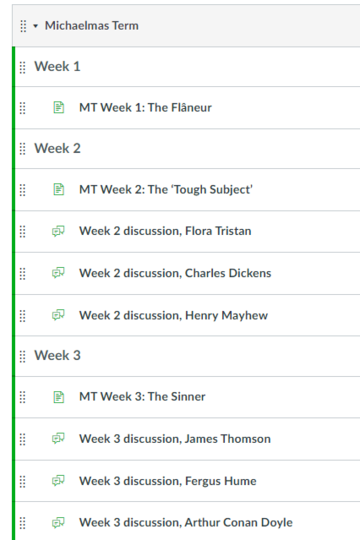This screenshot has width=360, height=540.
Task: Select the Week 3 subheader text
Action: pyautogui.click(x=57, y=355)
